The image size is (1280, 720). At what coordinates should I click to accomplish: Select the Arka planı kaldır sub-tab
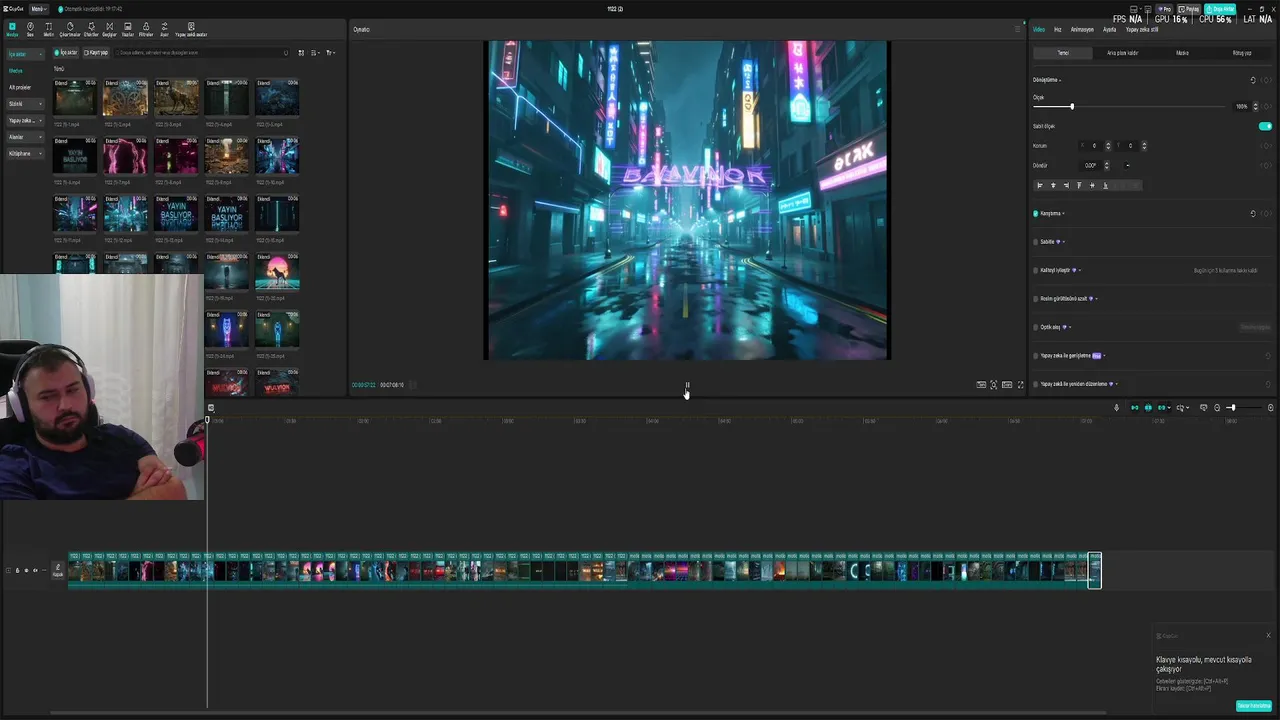point(1122,53)
